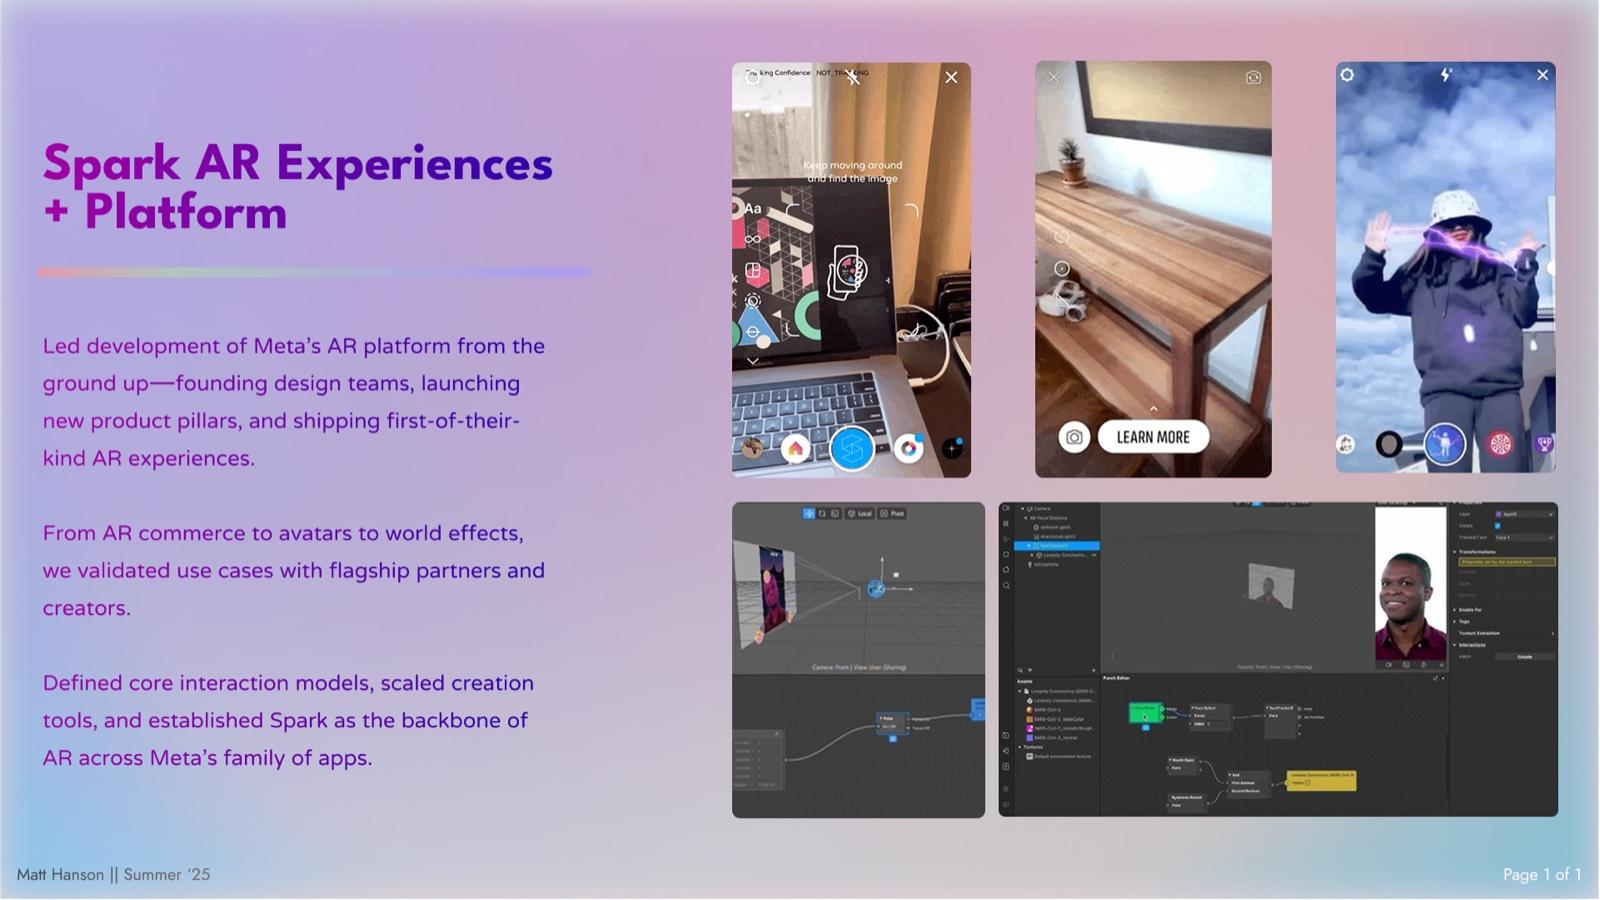This screenshot has width=1600, height=900.
Task: Expand the Camera row in Spark scene tree
Action: tap(1023, 508)
